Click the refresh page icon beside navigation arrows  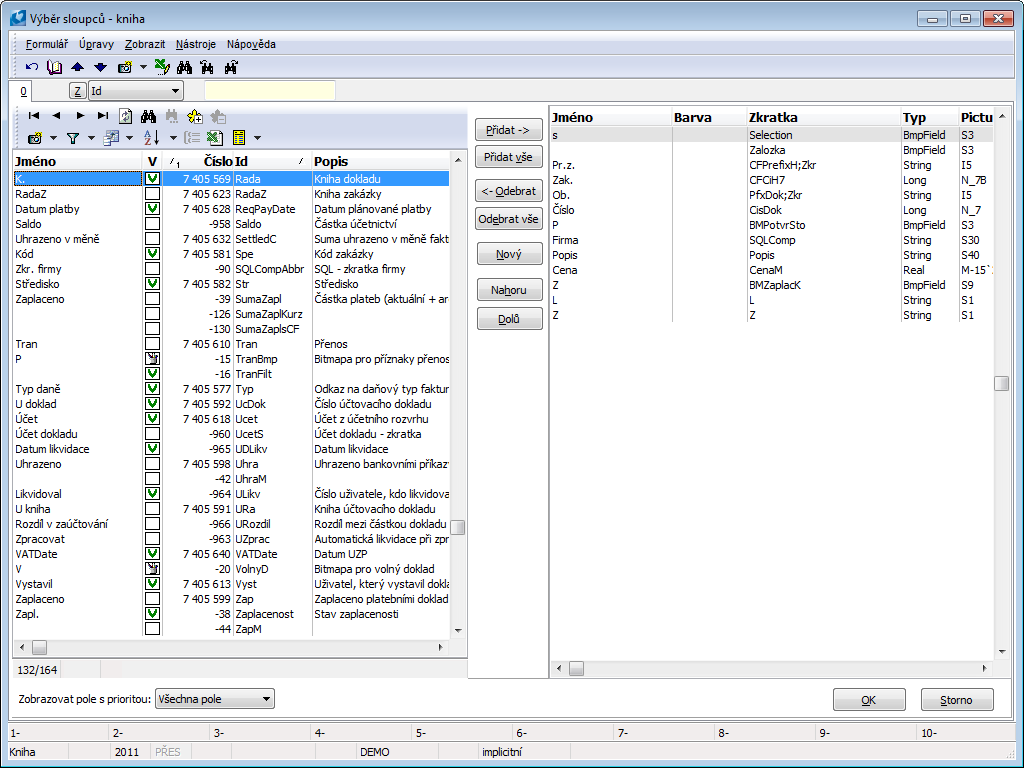(x=125, y=116)
